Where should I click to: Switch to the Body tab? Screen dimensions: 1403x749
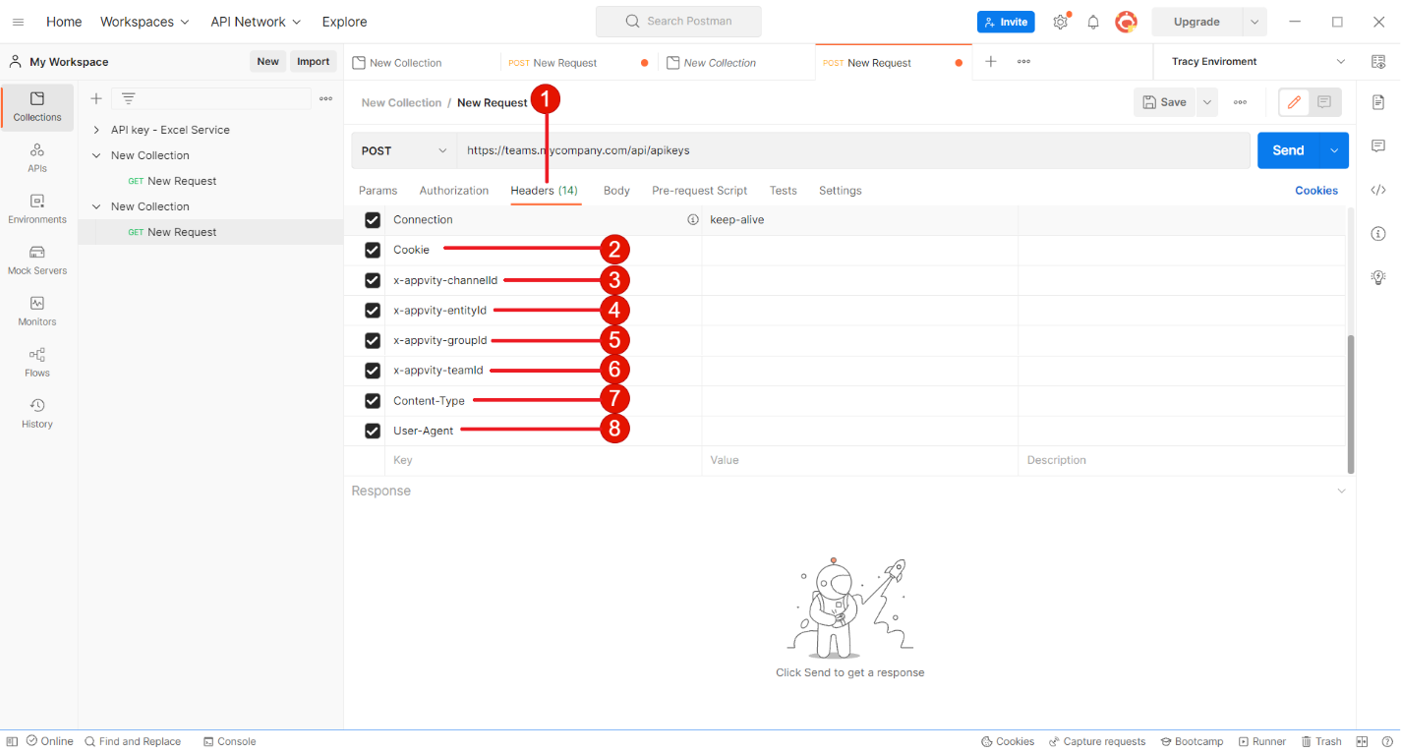[x=616, y=191]
